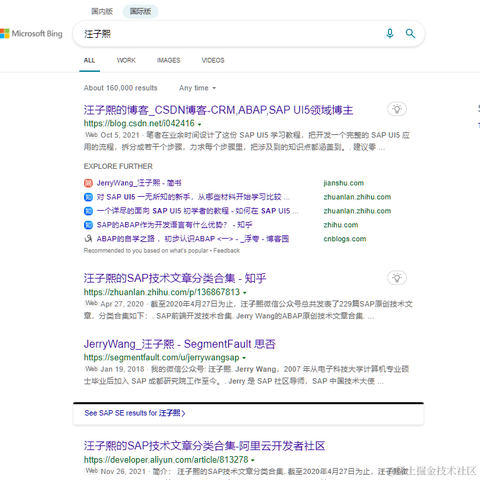Open lightbulb insight icon beside 知乎 result
The width and height of the screenshot is (480, 480).
point(397,278)
